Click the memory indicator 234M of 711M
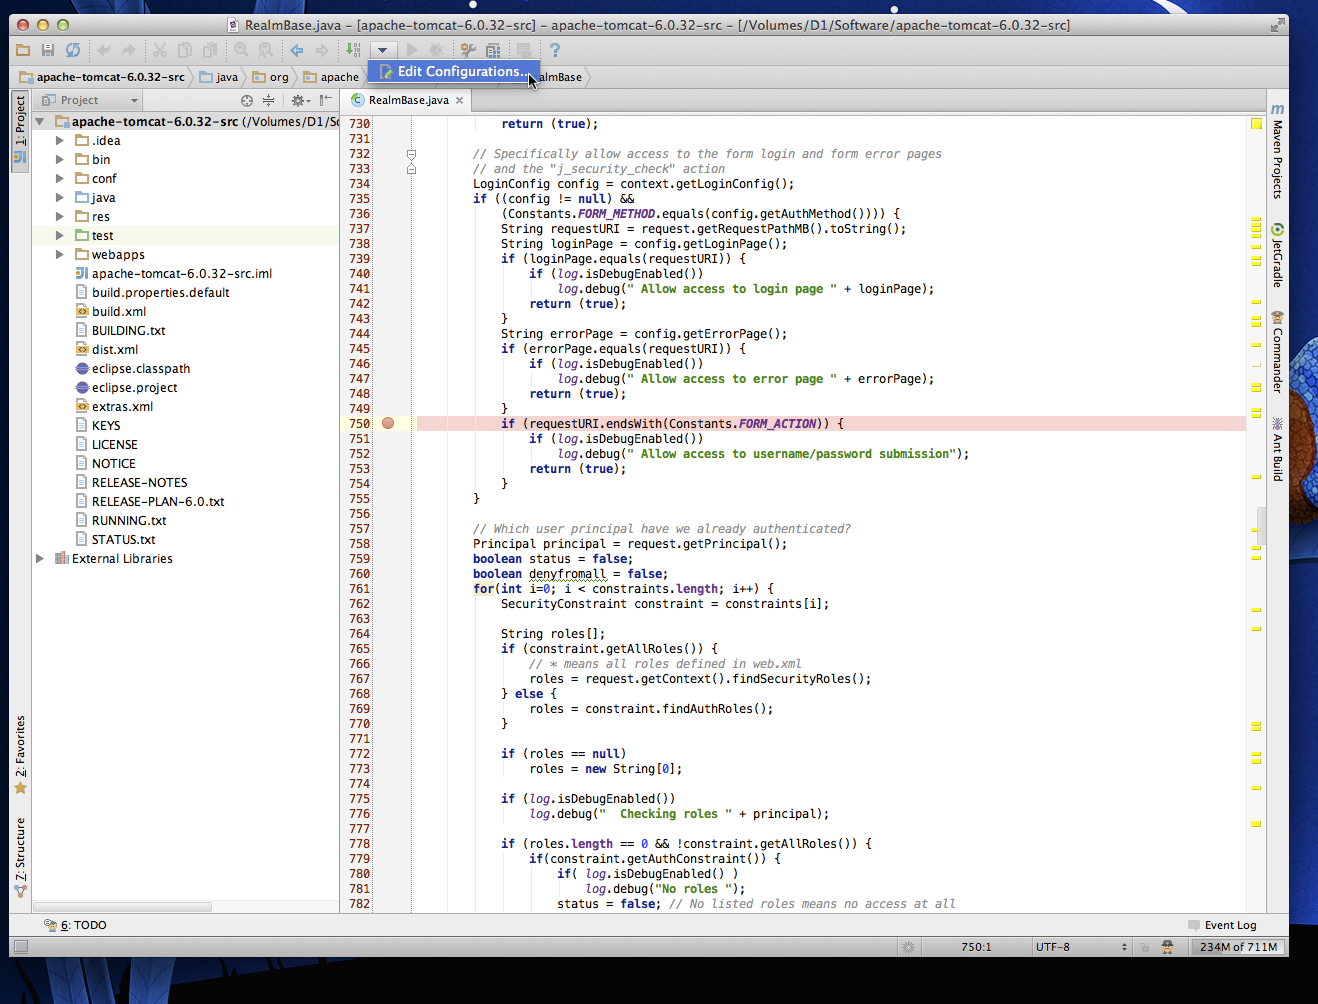This screenshot has height=1004, width=1318. (1238, 947)
